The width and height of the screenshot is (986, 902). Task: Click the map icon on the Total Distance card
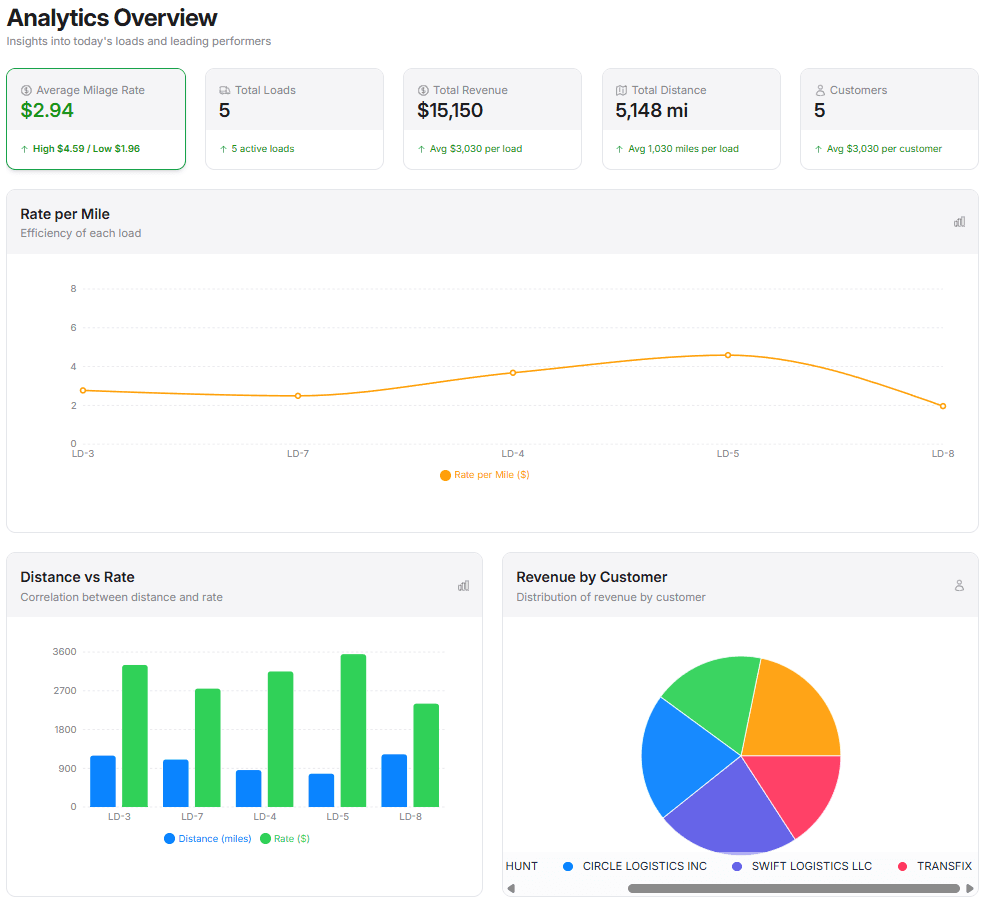click(x=622, y=90)
